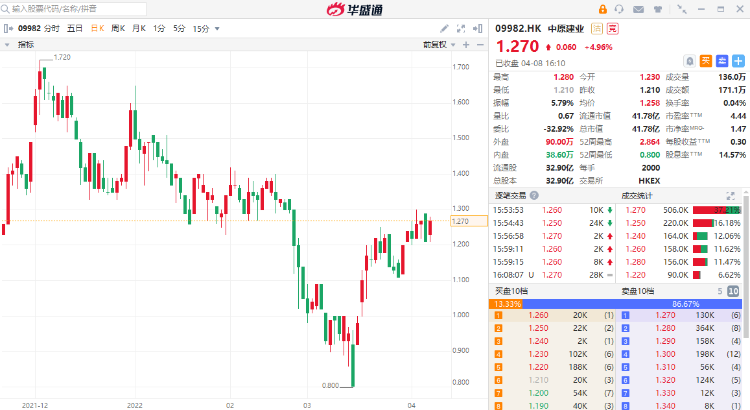Open the skin theme shirt icon

pyautogui.click(x=658, y=9)
